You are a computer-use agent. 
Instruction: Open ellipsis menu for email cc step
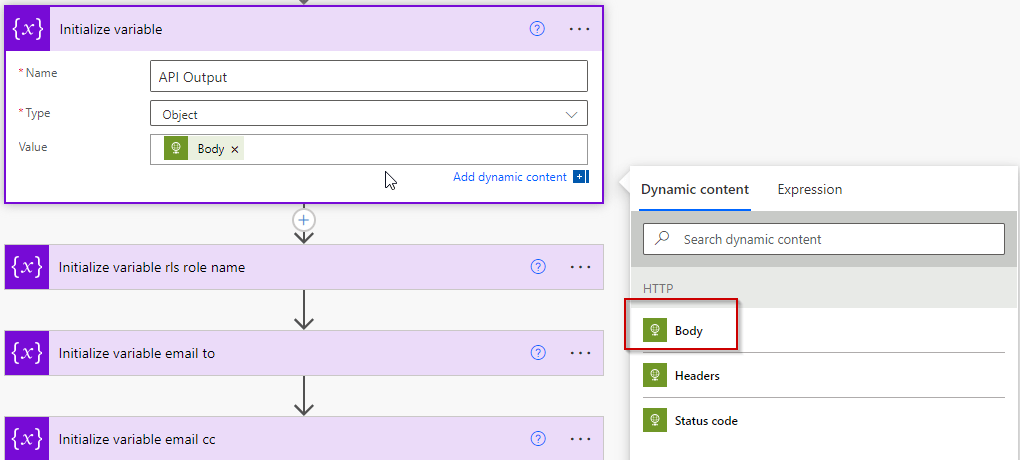pos(580,439)
